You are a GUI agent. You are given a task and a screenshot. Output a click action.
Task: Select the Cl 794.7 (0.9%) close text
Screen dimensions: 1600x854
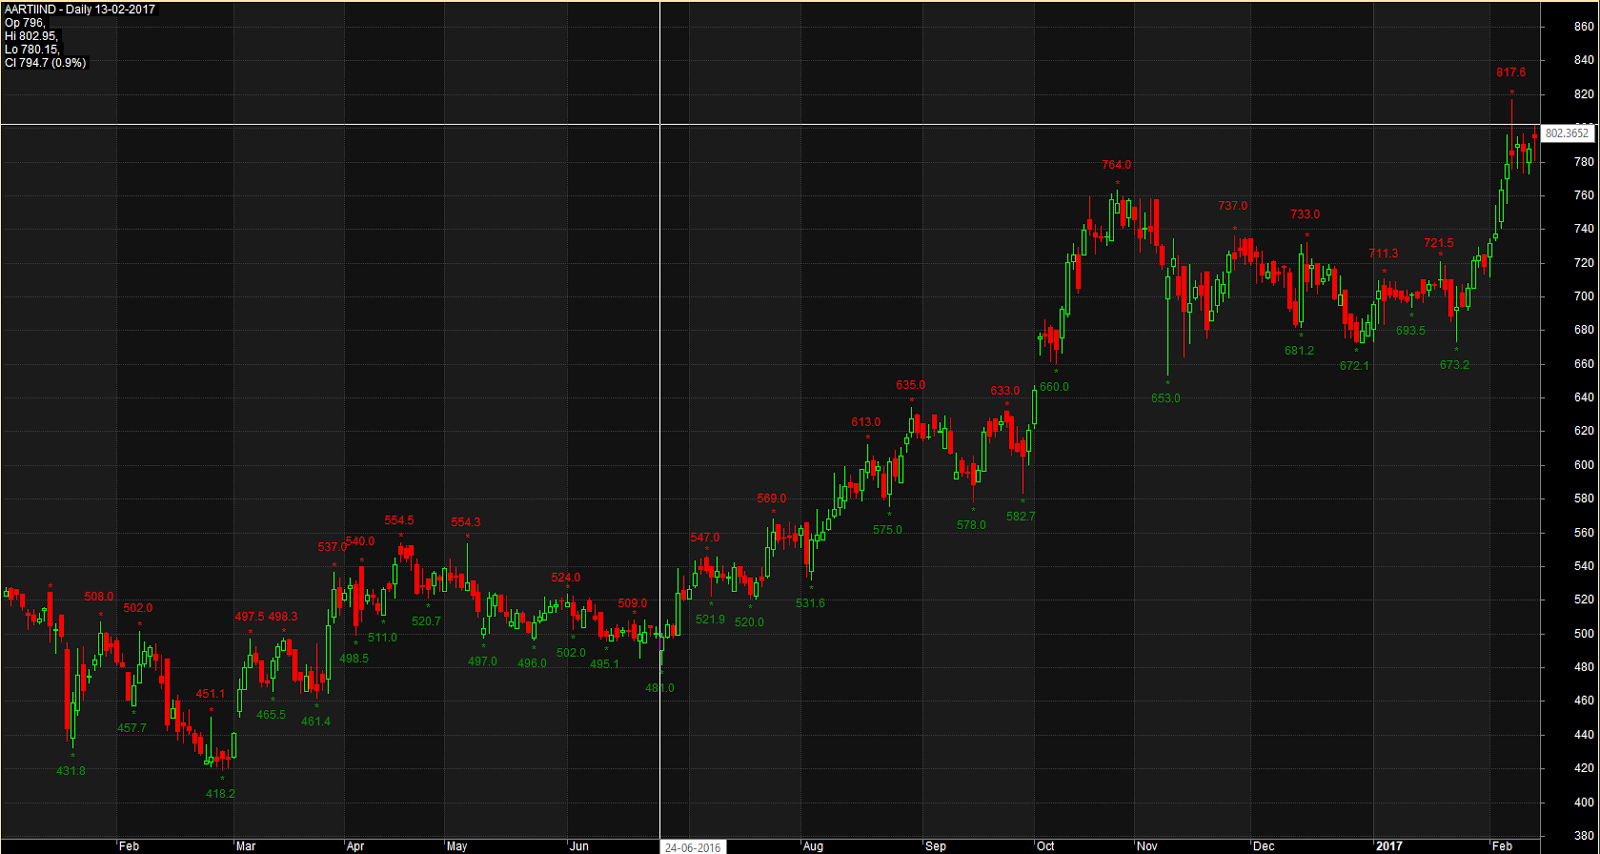[x=46, y=62]
